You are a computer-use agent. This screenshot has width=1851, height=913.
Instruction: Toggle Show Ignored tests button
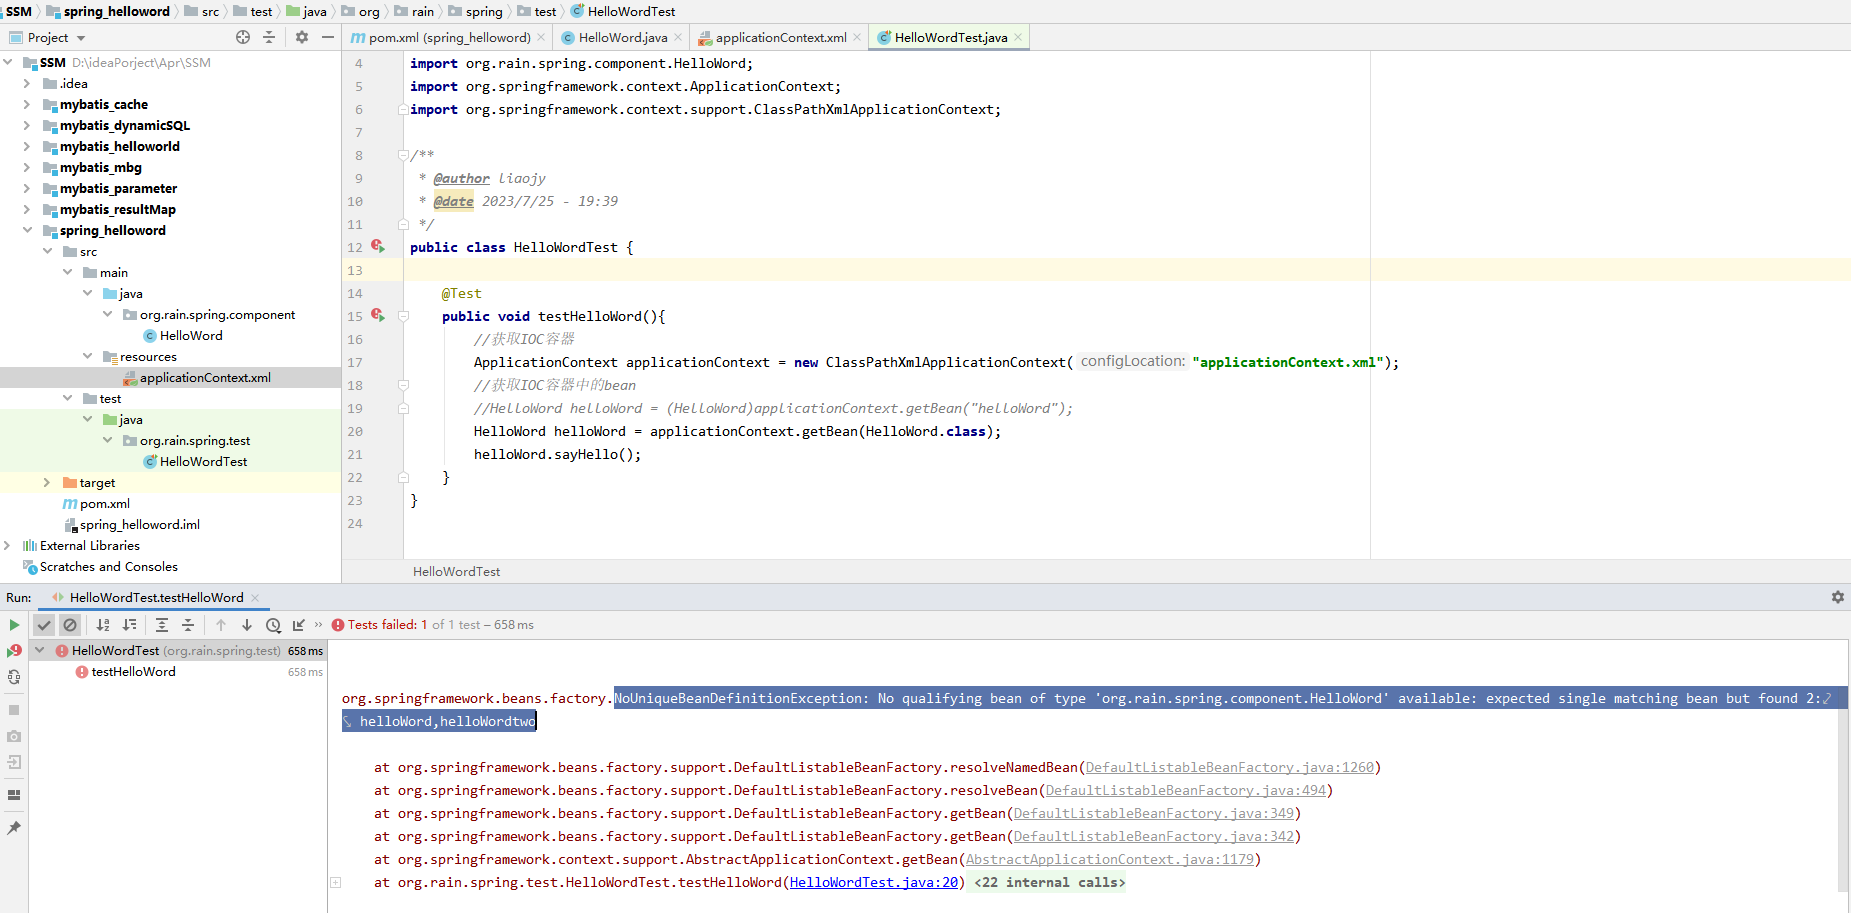pos(70,625)
